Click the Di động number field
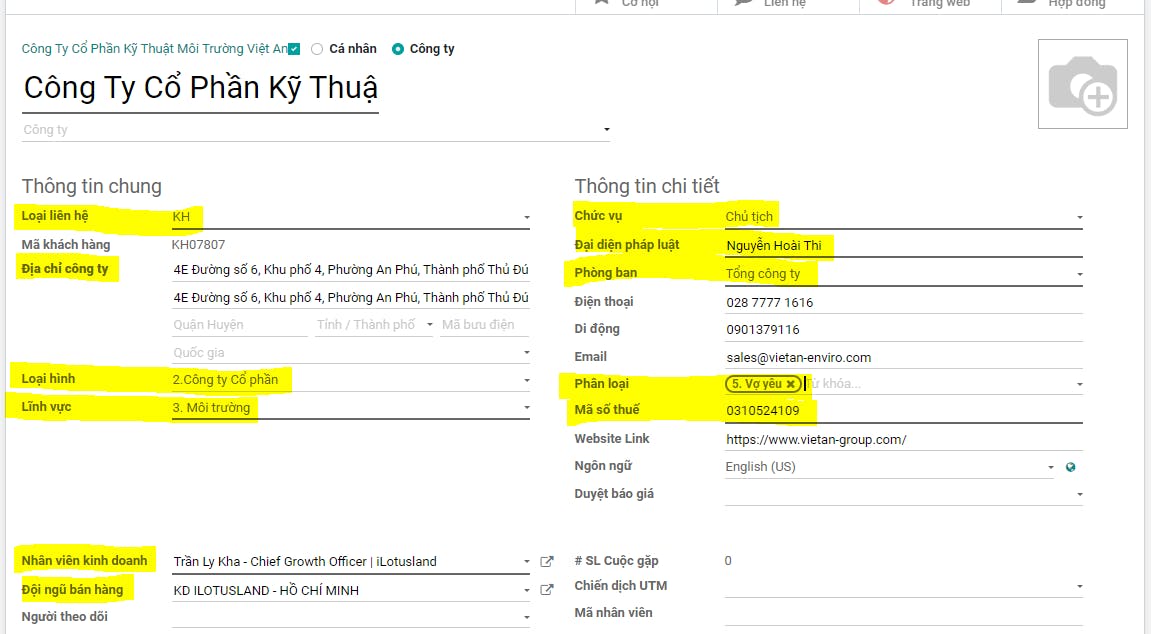Image resolution: width=1151 pixels, height=634 pixels. tap(904, 330)
